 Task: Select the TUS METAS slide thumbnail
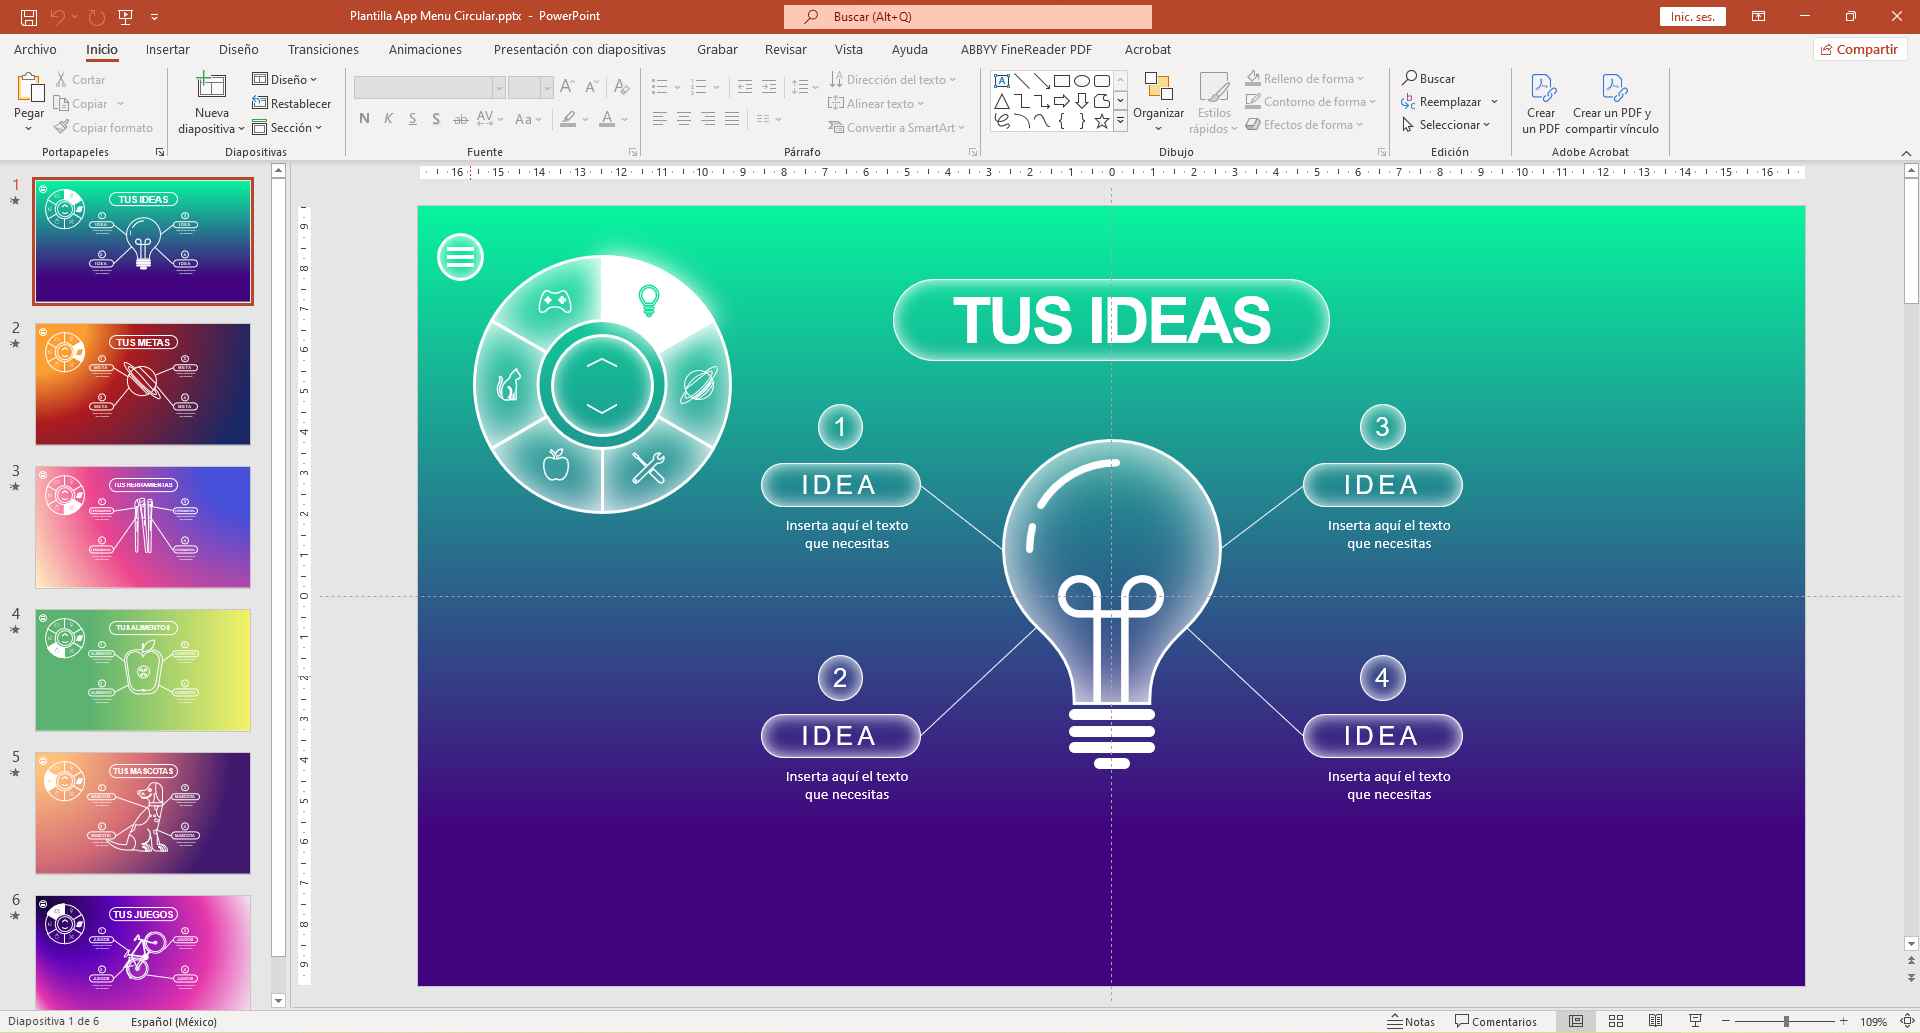click(x=143, y=384)
